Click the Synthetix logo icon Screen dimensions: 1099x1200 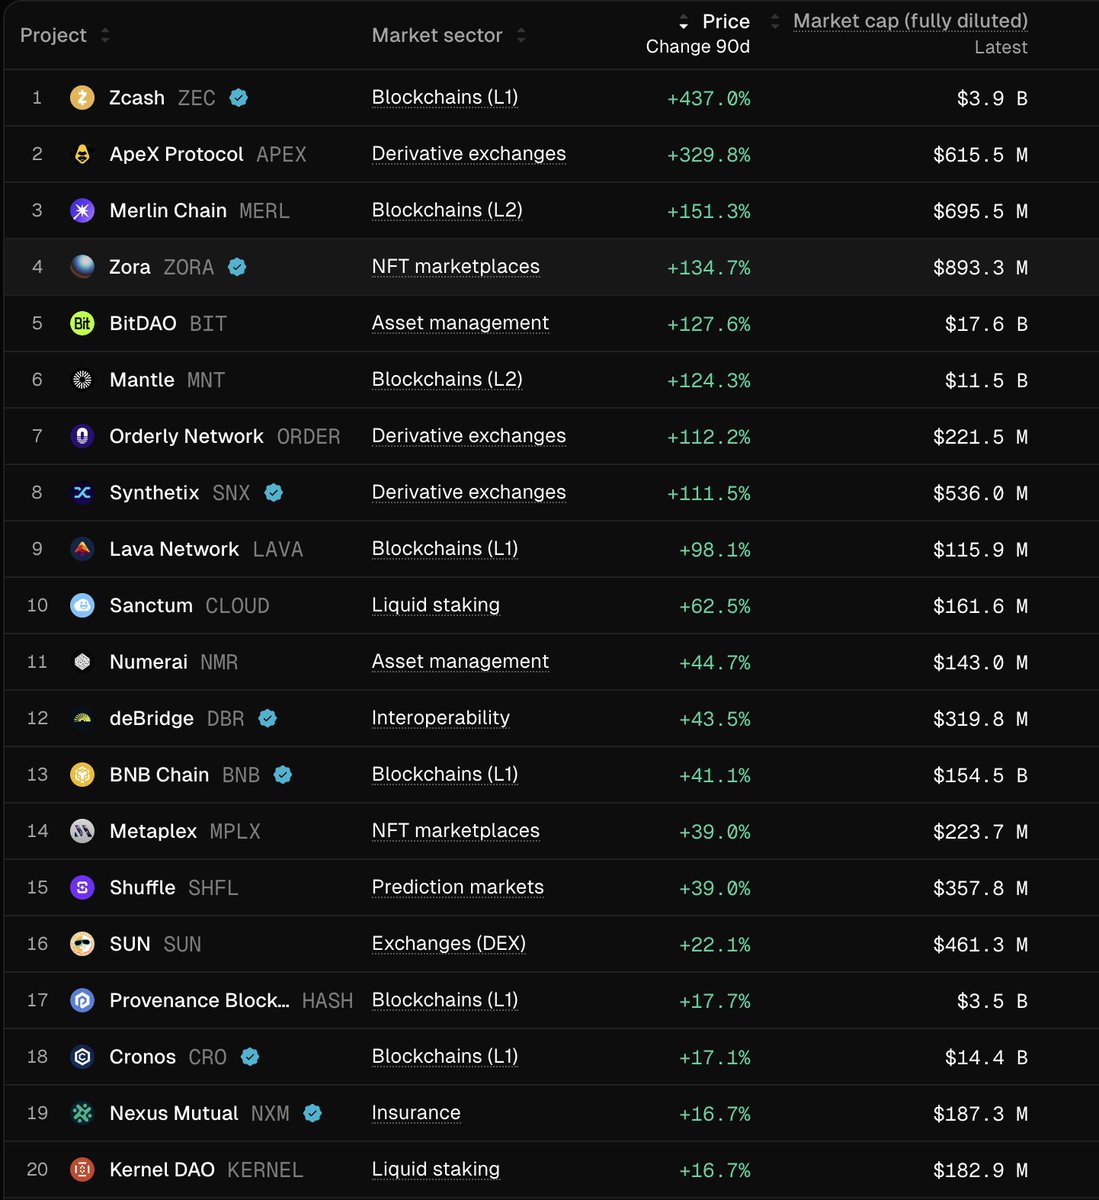[82, 493]
